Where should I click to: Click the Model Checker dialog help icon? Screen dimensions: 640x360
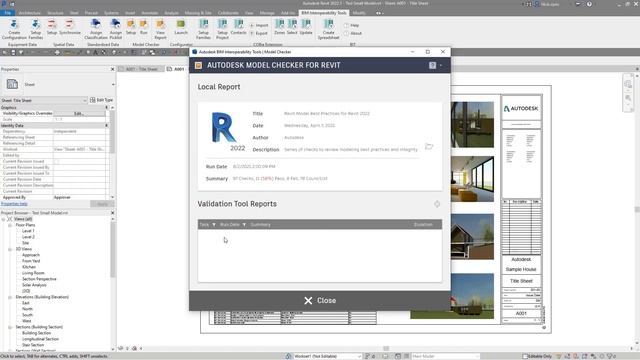click(432, 65)
